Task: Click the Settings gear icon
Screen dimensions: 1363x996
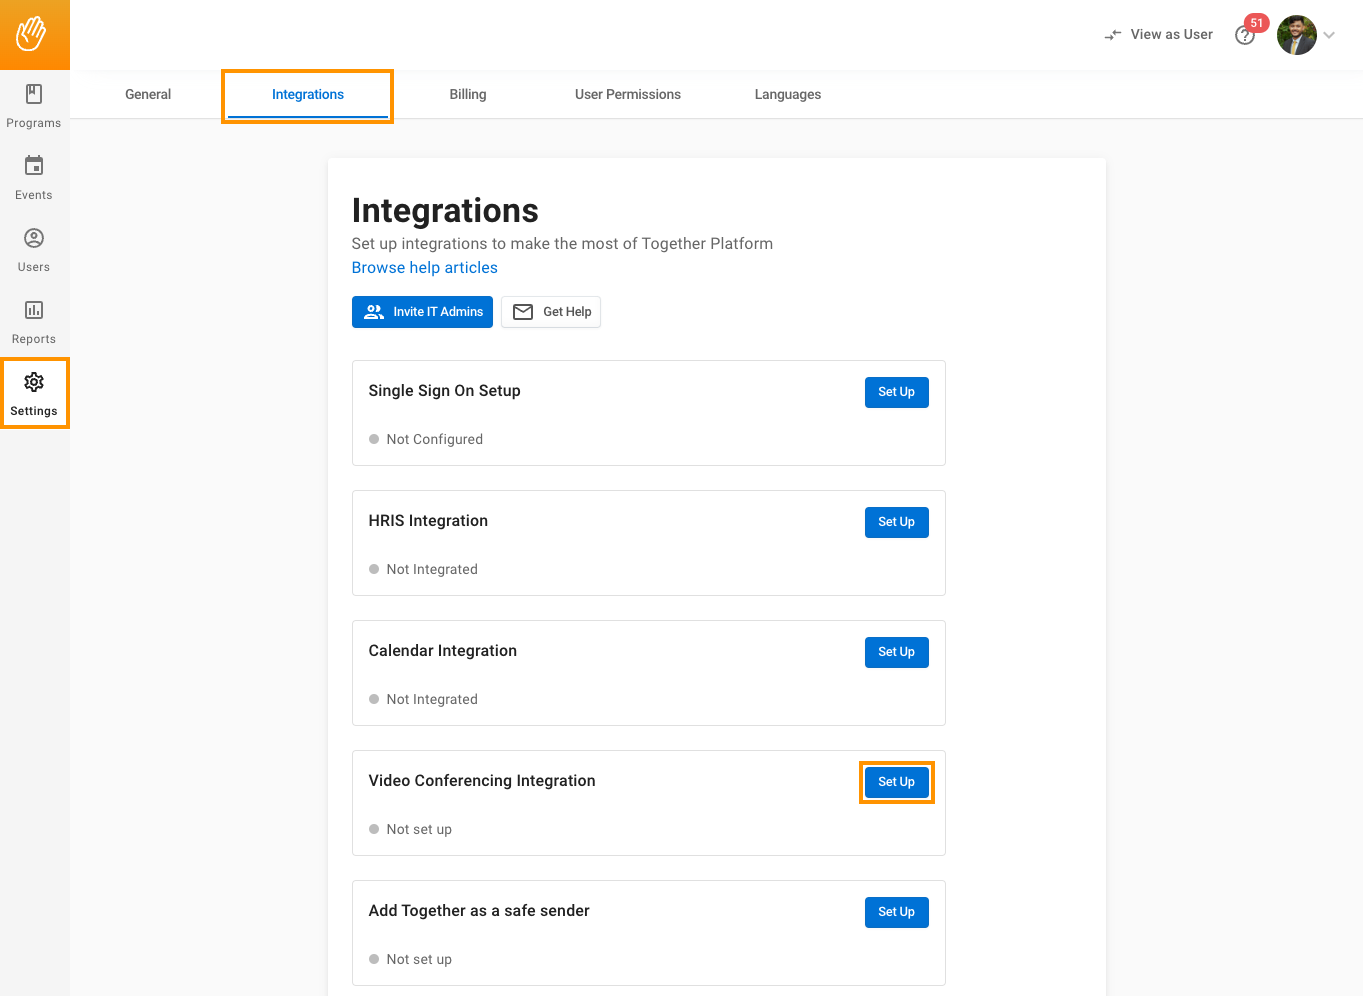Action: (x=34, y=383)
